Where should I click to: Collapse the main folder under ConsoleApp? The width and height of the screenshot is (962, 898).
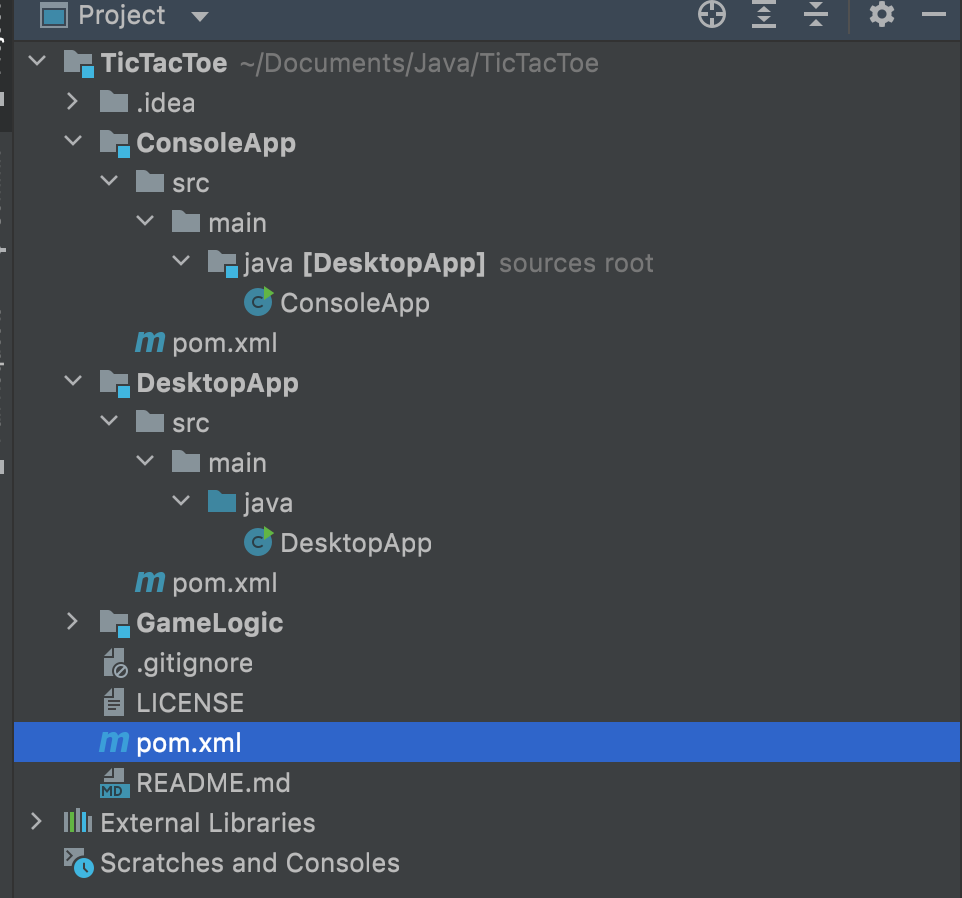[x=145, y=220]
